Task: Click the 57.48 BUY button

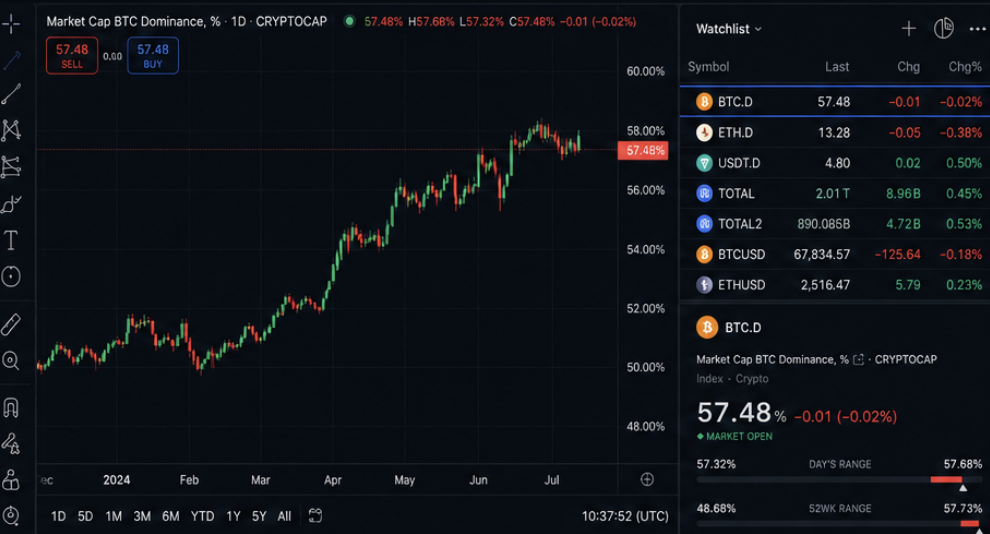Action: pyautogui.click(x=153, y=56)
